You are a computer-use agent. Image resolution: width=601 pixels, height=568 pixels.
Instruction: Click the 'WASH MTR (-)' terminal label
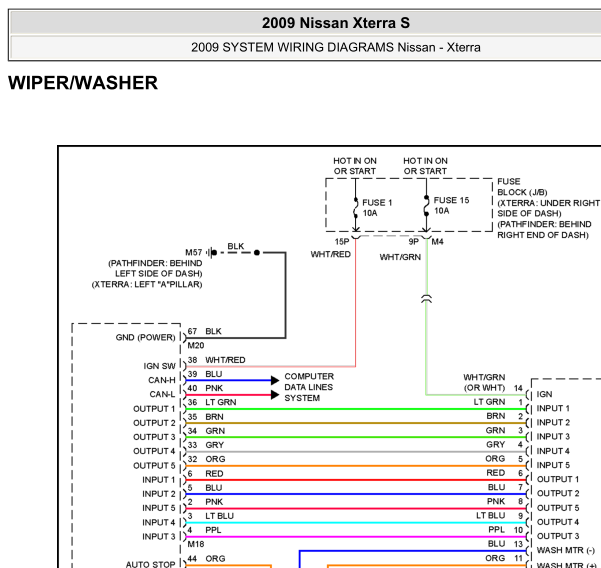coord(566,550)
